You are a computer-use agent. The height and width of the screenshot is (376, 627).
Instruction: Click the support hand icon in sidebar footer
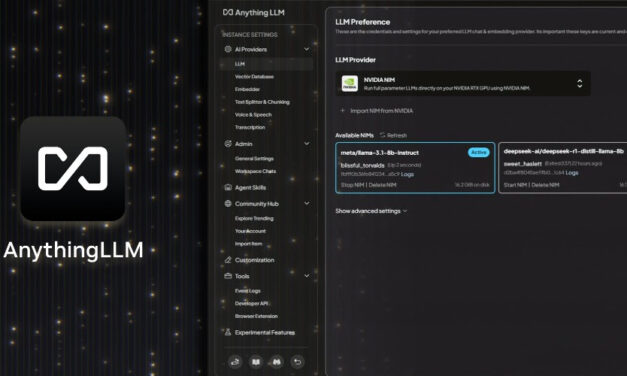point(235,362)
